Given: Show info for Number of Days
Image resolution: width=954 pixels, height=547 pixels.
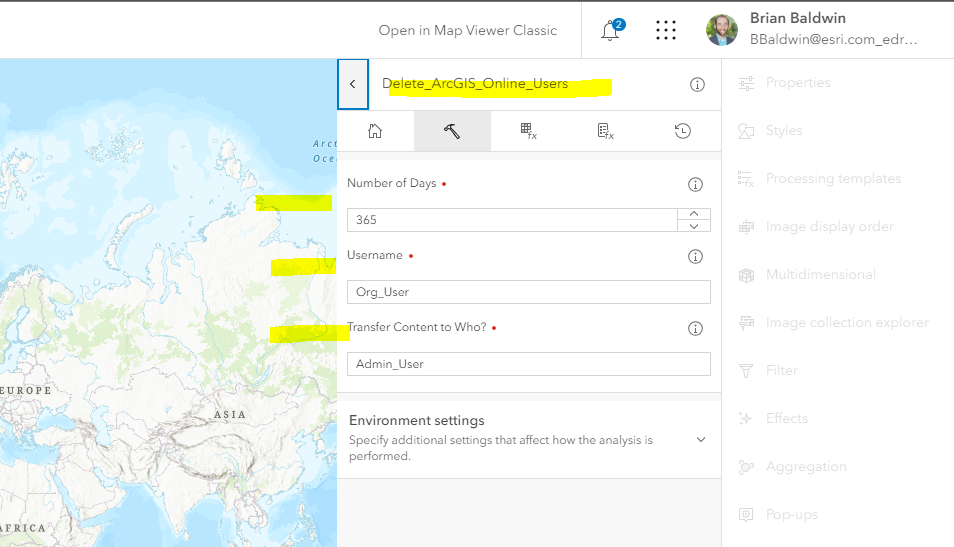Looking at the screenshot, I should tap(695, 184).
